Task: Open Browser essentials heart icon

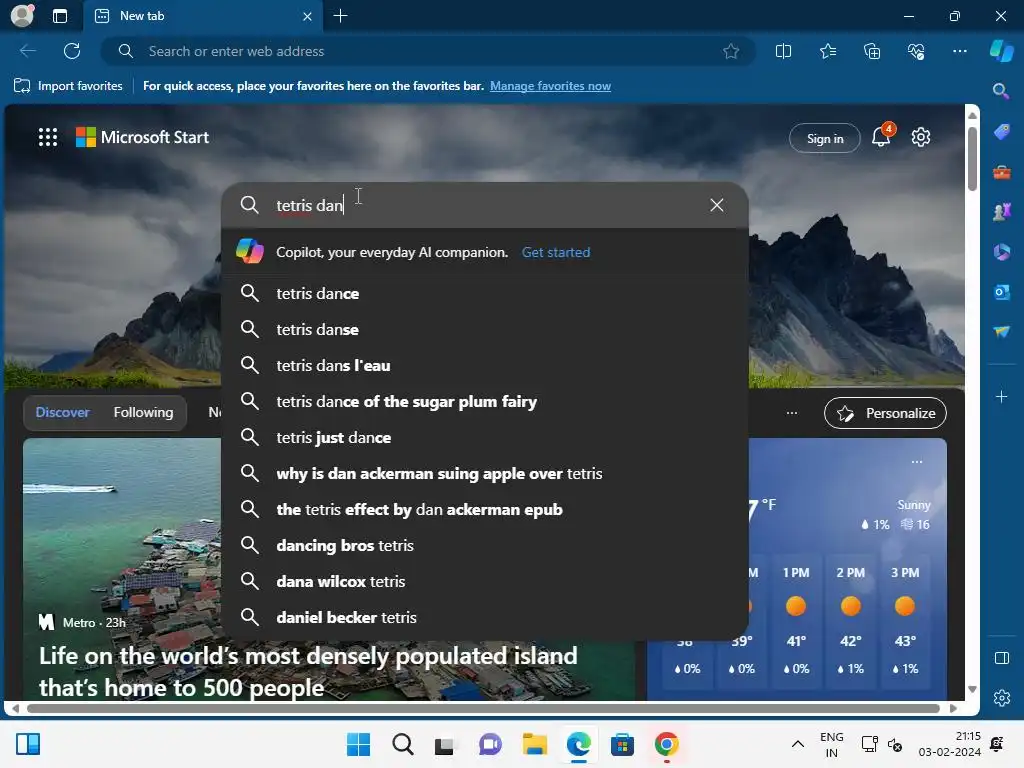Action: tap(916, 51)
